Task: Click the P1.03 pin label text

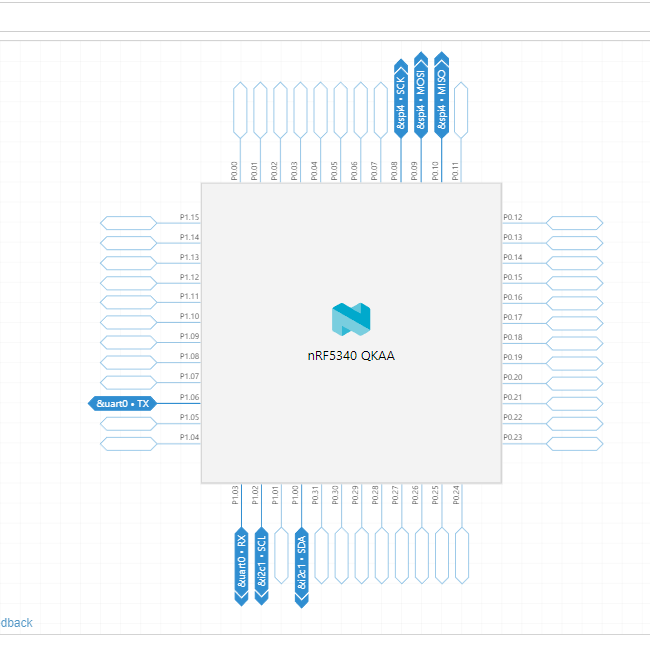Action: coord(235,495)
